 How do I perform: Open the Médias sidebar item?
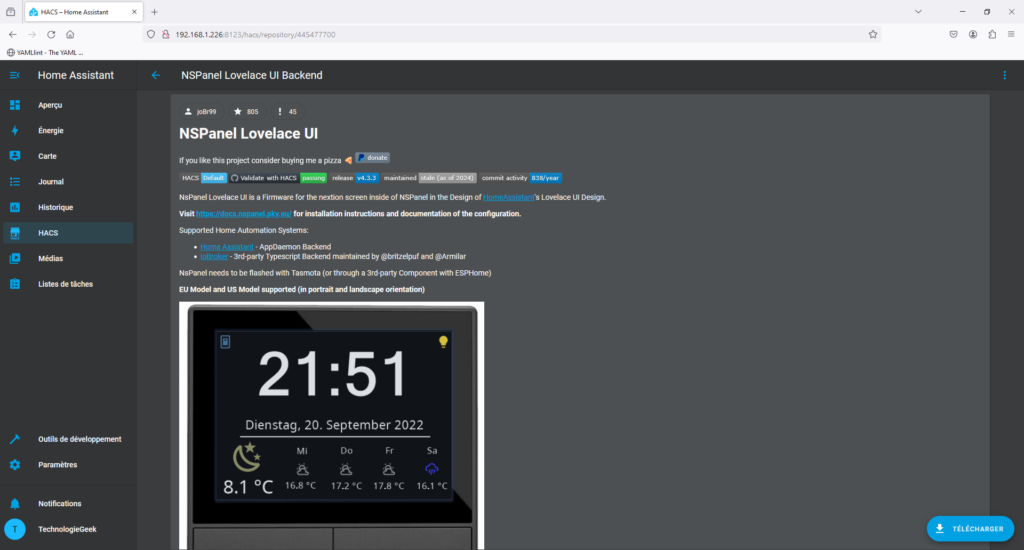click(68, 259)
